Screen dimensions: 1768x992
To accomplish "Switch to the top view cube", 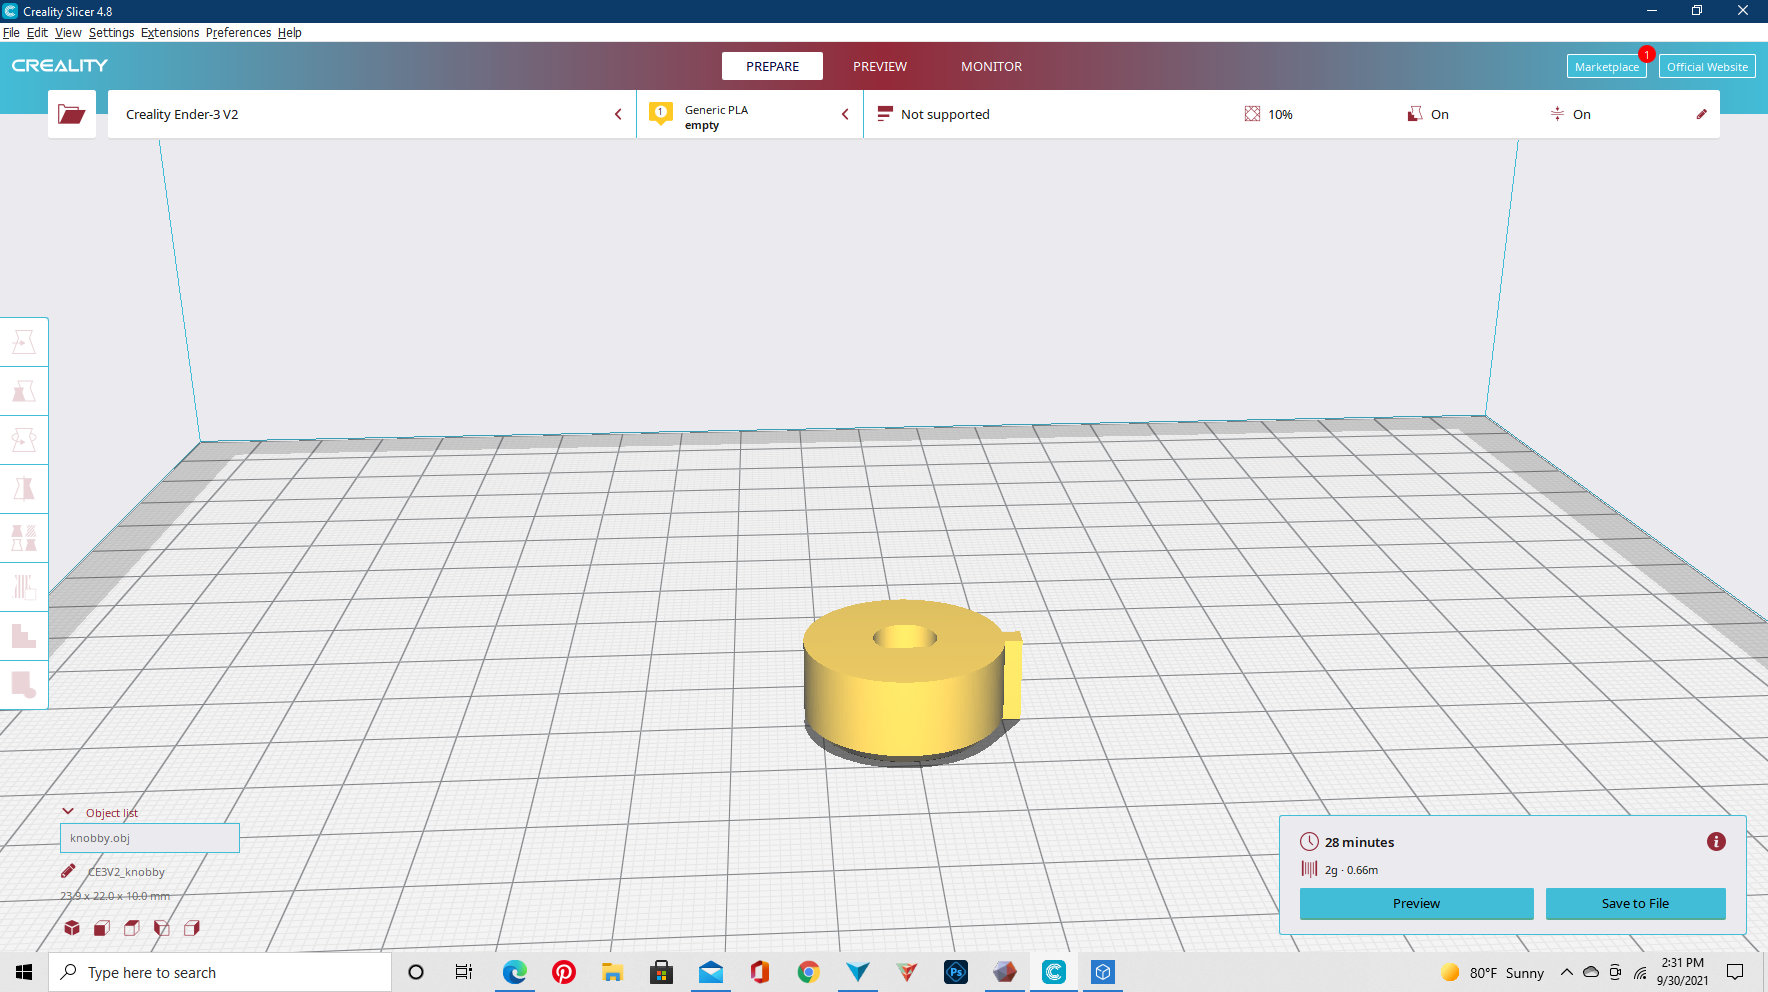I will pos(132,928).
